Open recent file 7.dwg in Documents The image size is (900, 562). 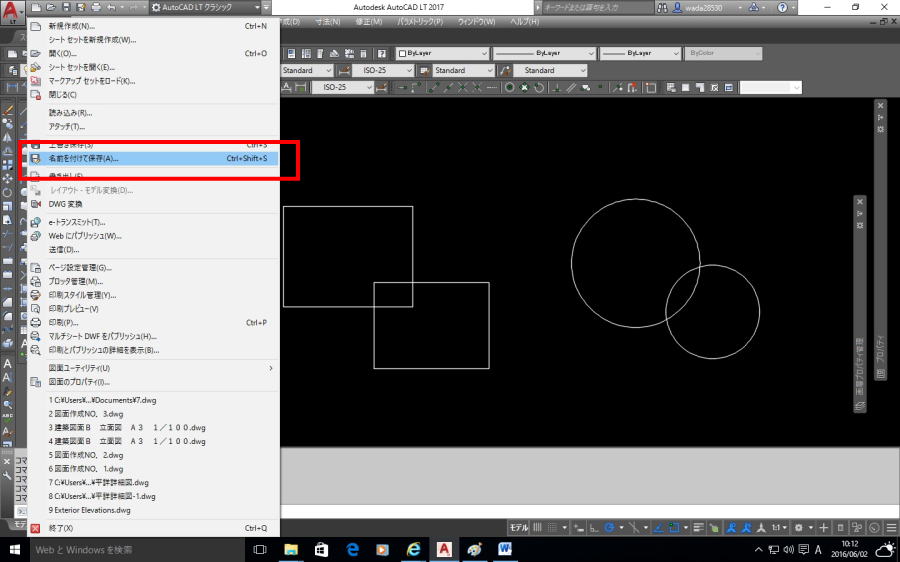coord(154,400)
